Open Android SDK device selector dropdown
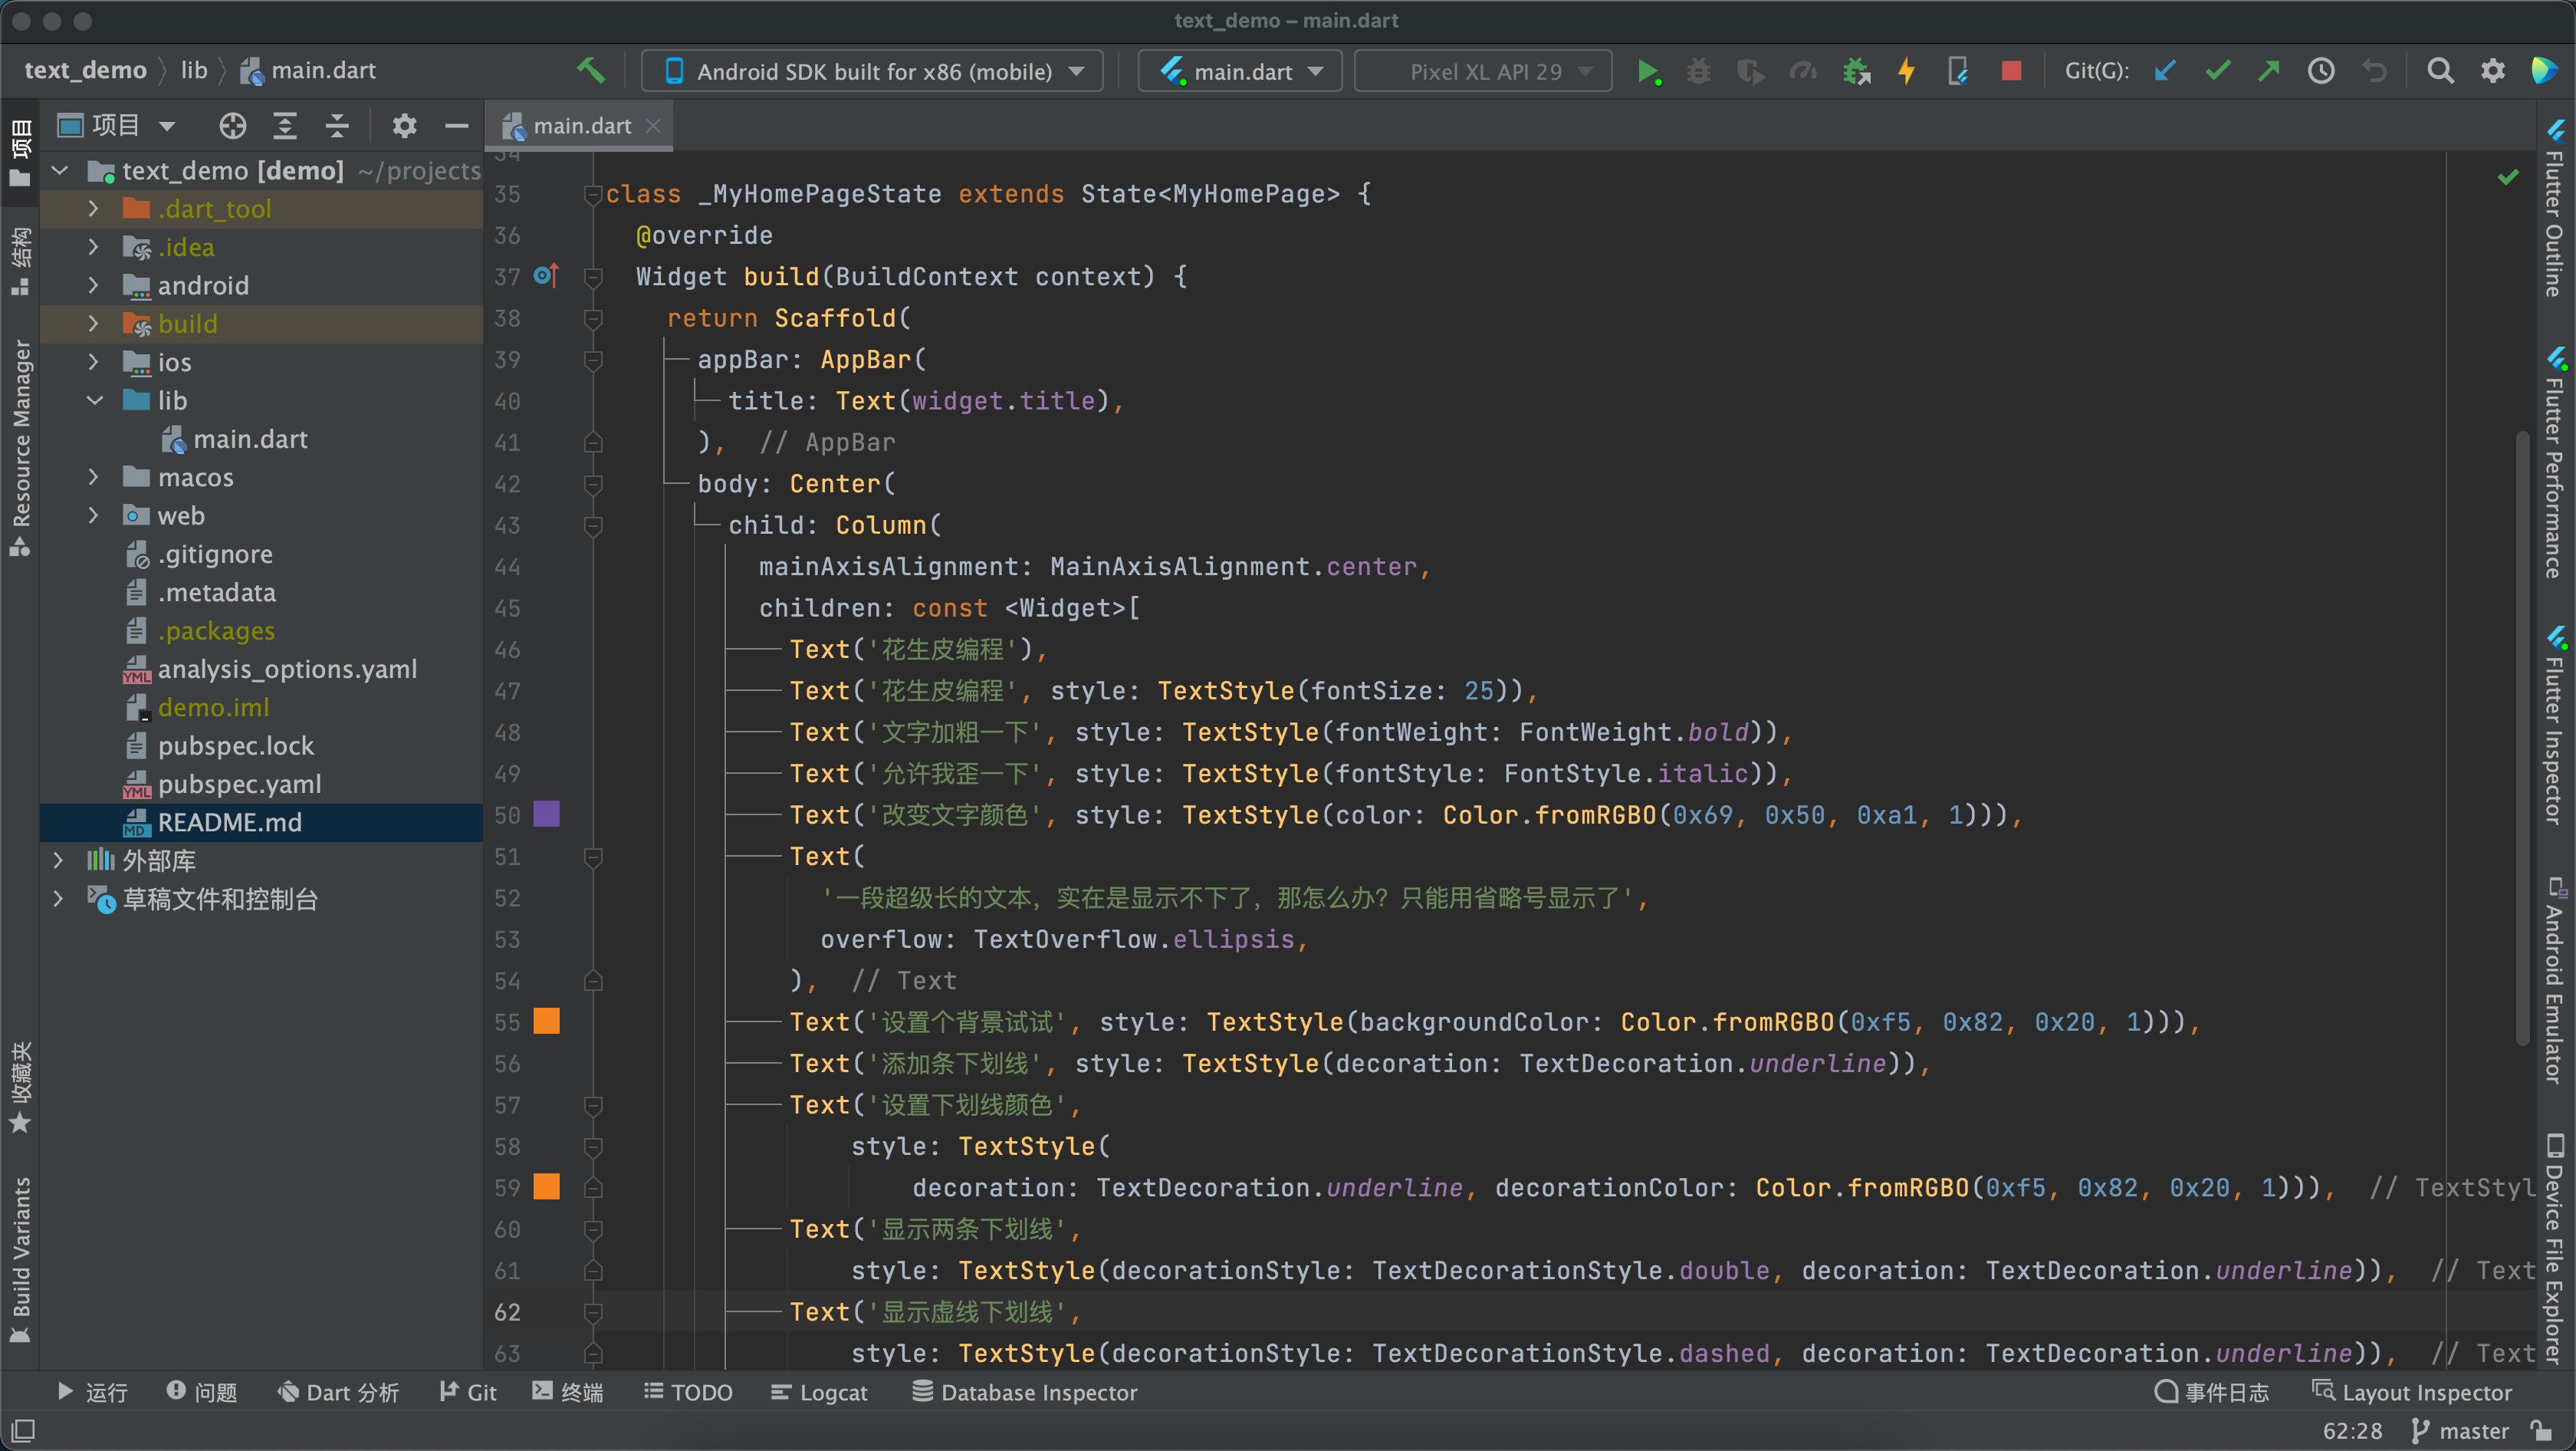Viewport: 2576px width, 1451px height. pyautogui.click(x=872, y=71)
